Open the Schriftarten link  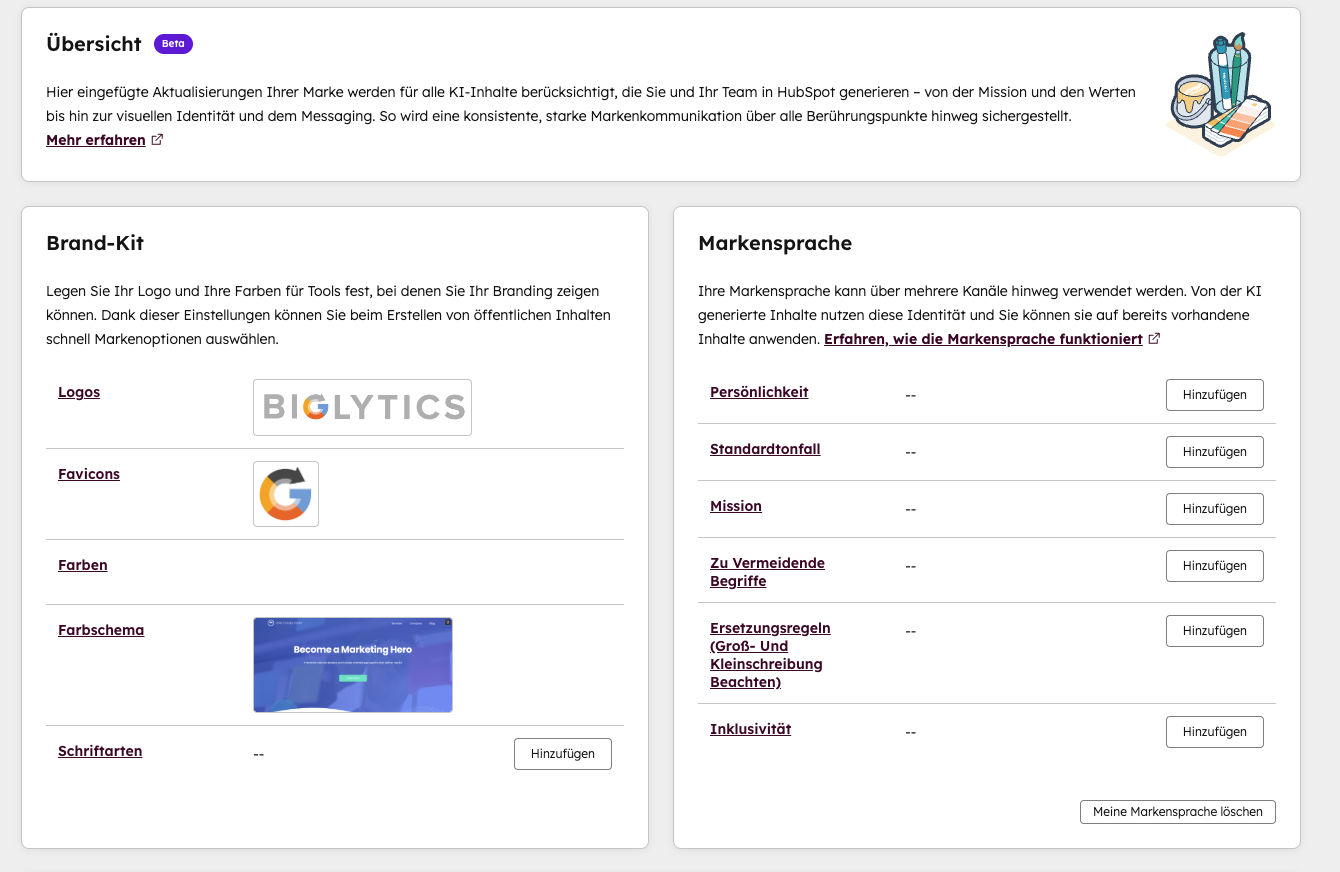(100, 751)
